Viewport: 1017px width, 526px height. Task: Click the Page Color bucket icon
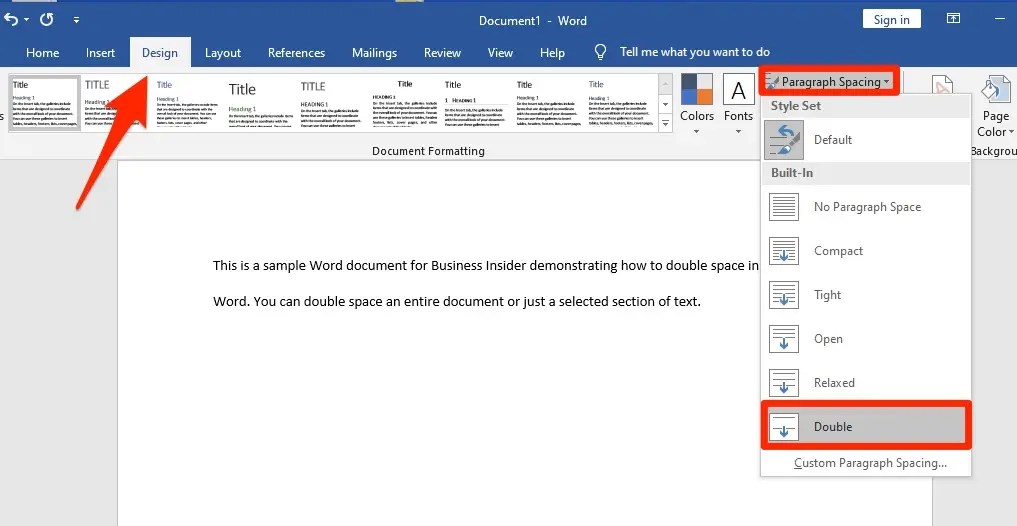[x=996, y=91]
